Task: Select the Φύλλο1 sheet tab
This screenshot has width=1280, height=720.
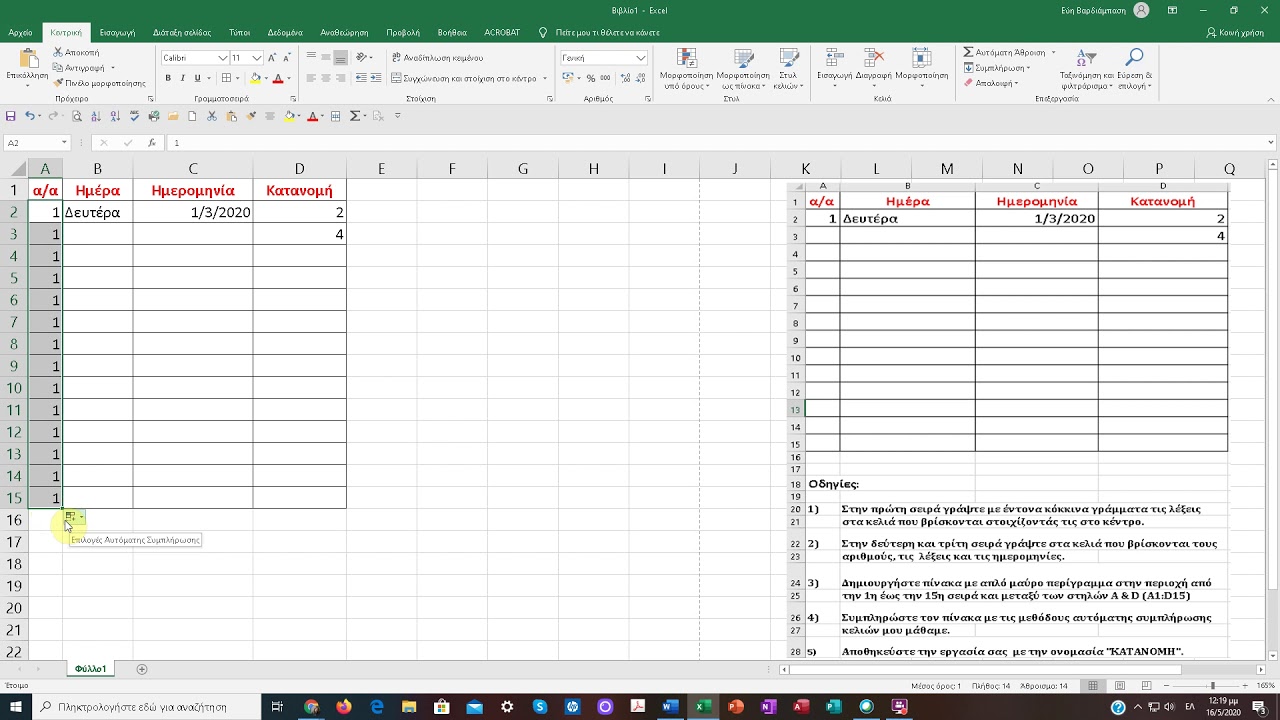Action: (90, 669)
